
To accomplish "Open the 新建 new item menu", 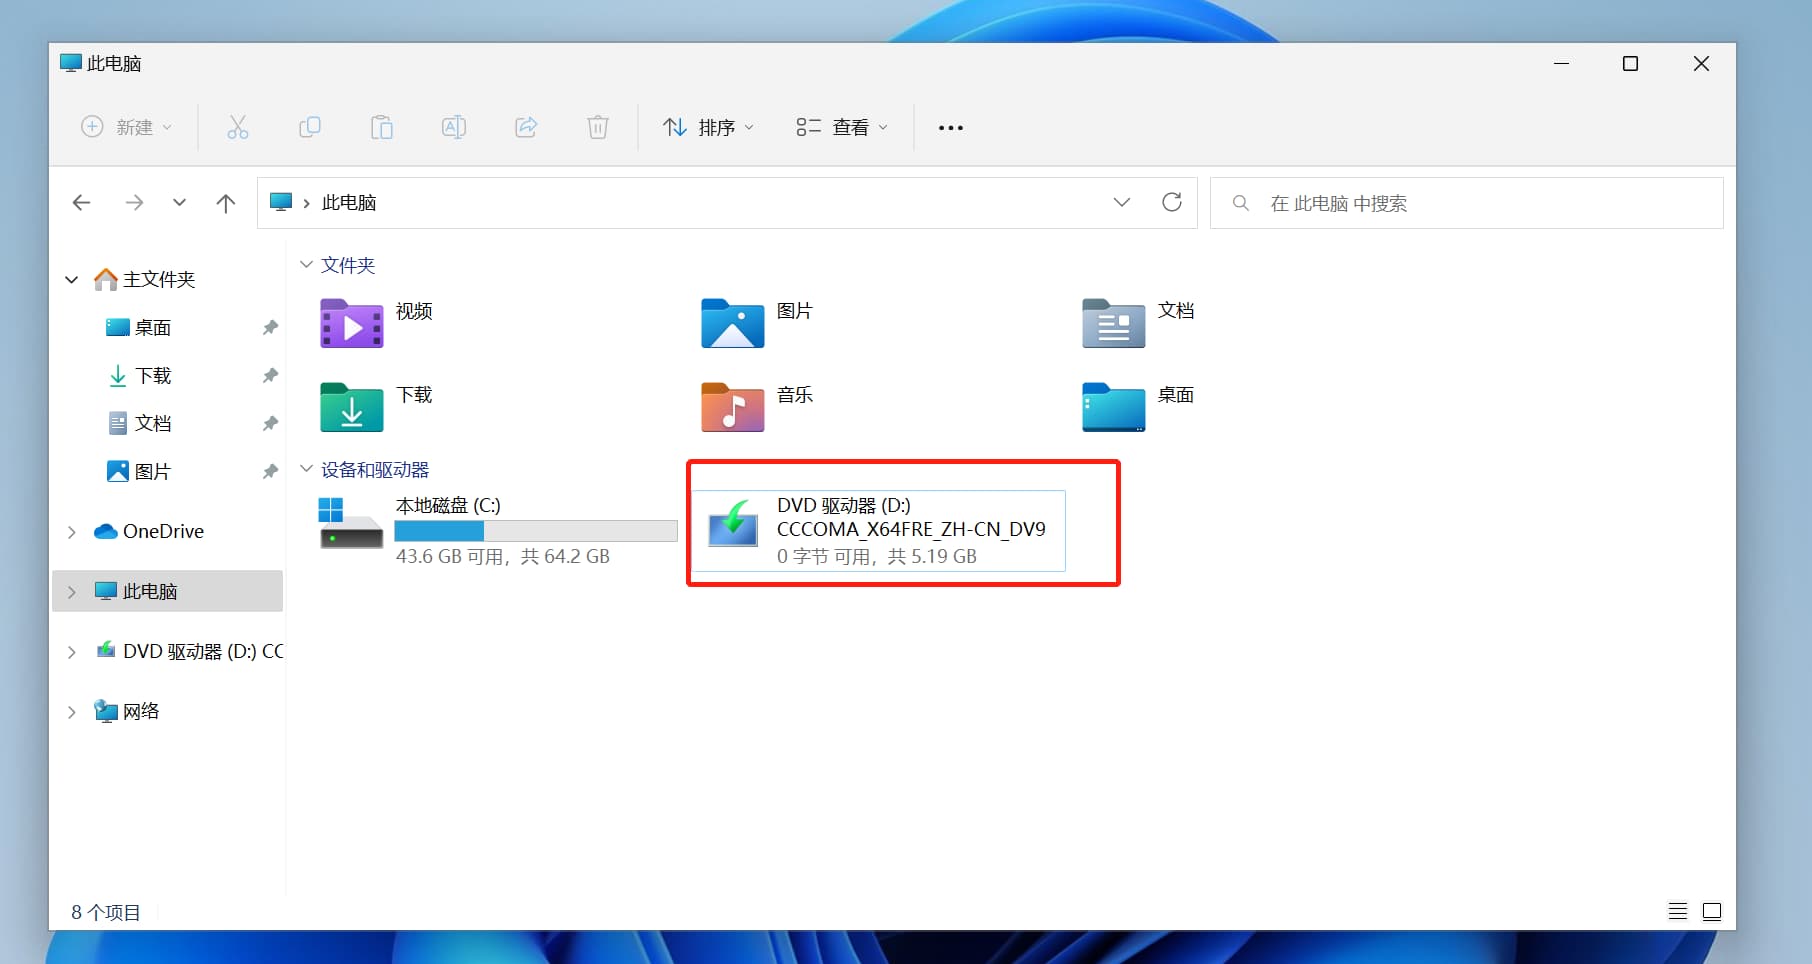I will tap(127, 127).
